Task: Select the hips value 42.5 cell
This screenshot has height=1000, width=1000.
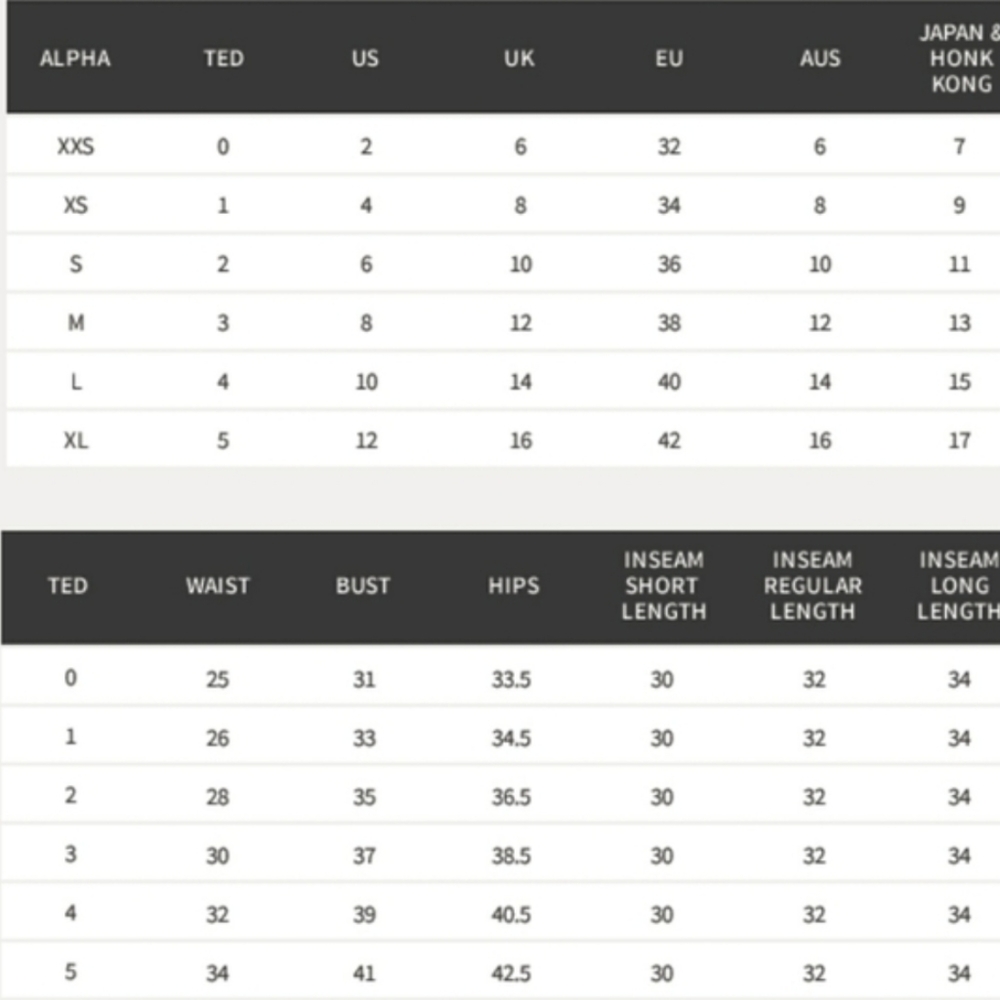Action: (511, 974)
